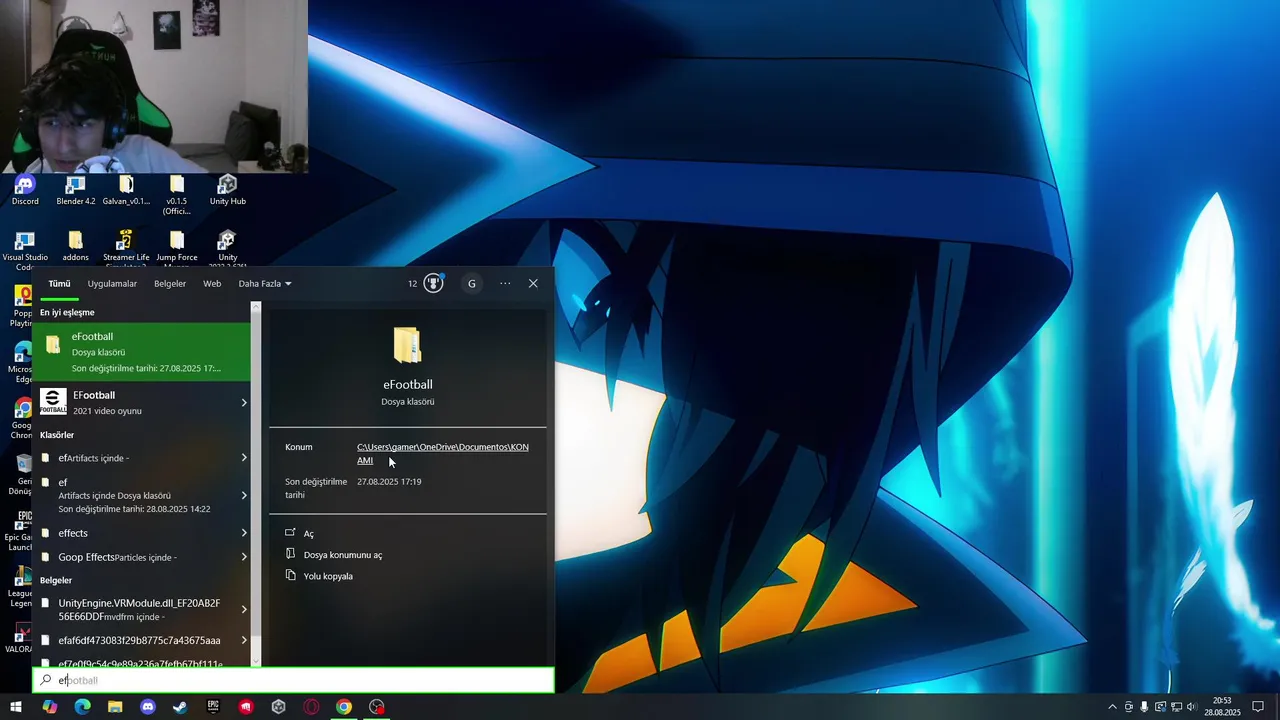Switch to Google Chrome in taskbar
1280x720 pixels.
point(344,707)
